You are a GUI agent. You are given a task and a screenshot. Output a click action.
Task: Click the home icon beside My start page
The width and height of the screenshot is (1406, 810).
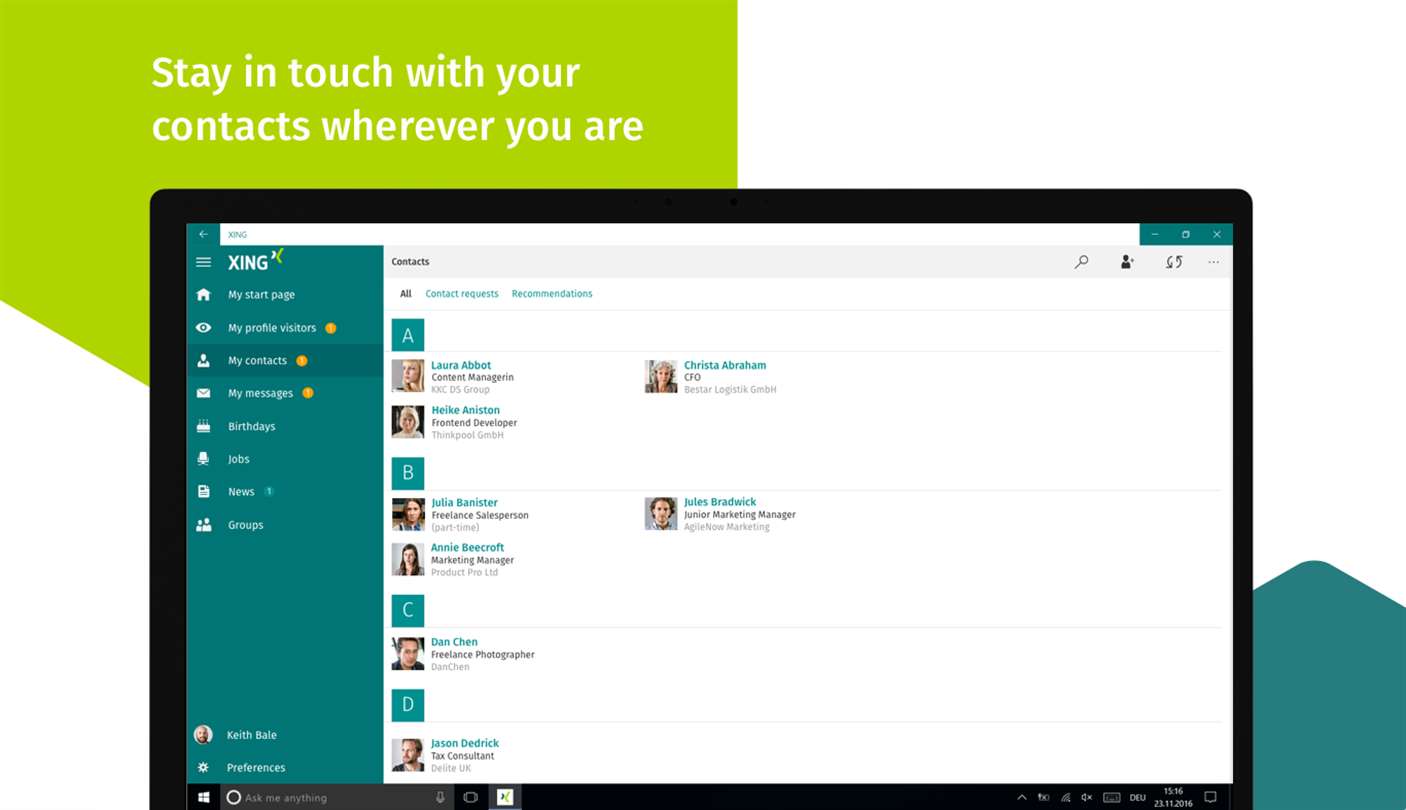(204, 295)
